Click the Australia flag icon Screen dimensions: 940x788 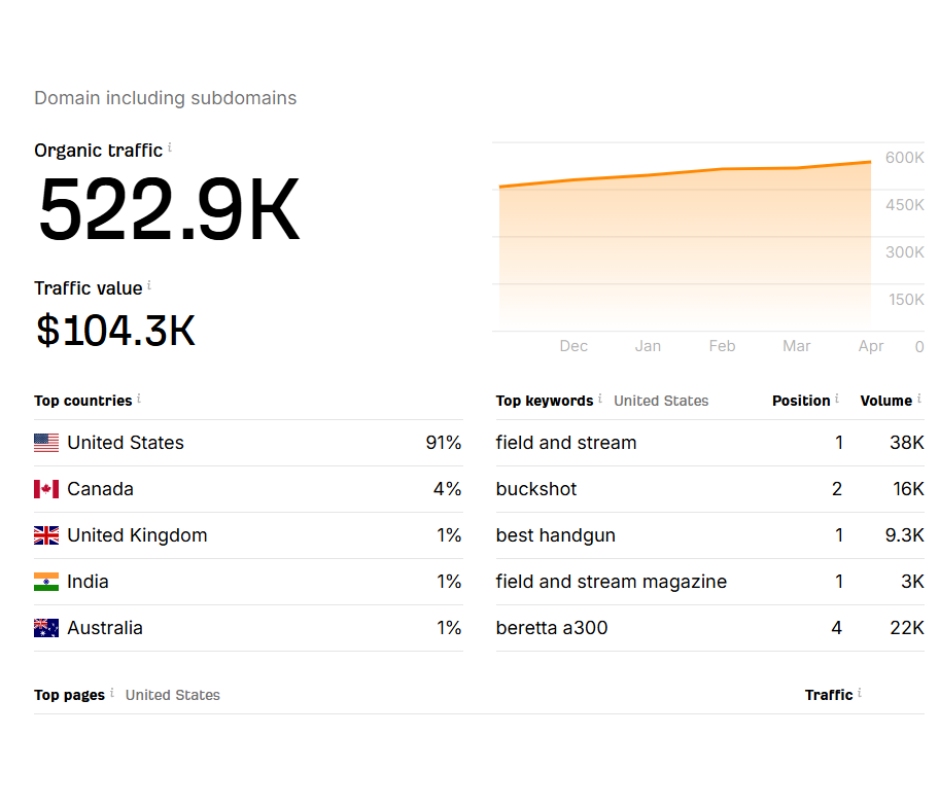[x=46, y=628]
